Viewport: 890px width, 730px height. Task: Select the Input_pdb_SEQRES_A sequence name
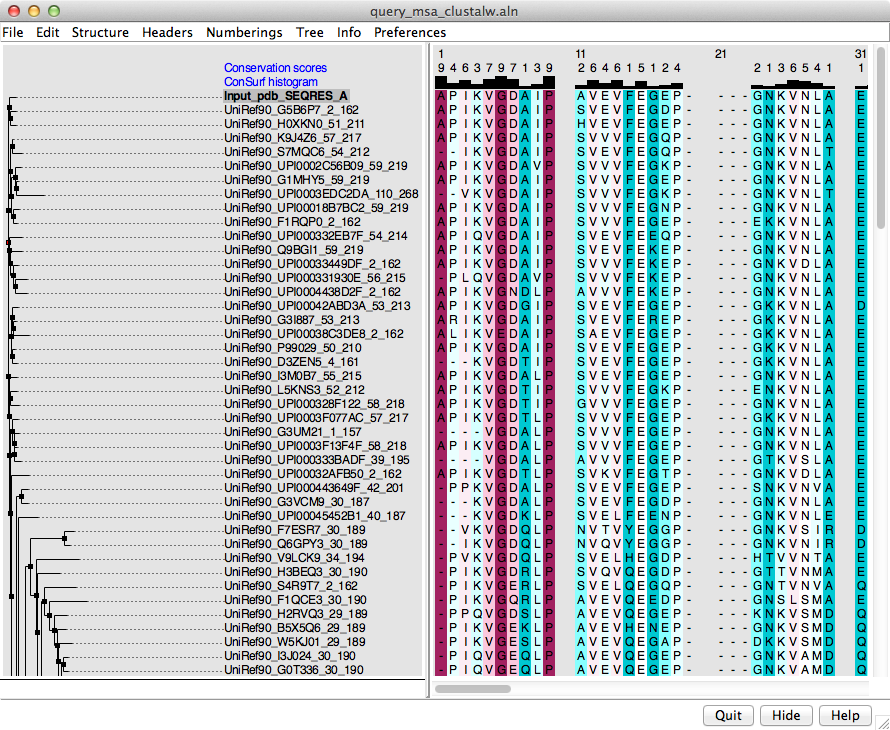(x=286, y=96)
